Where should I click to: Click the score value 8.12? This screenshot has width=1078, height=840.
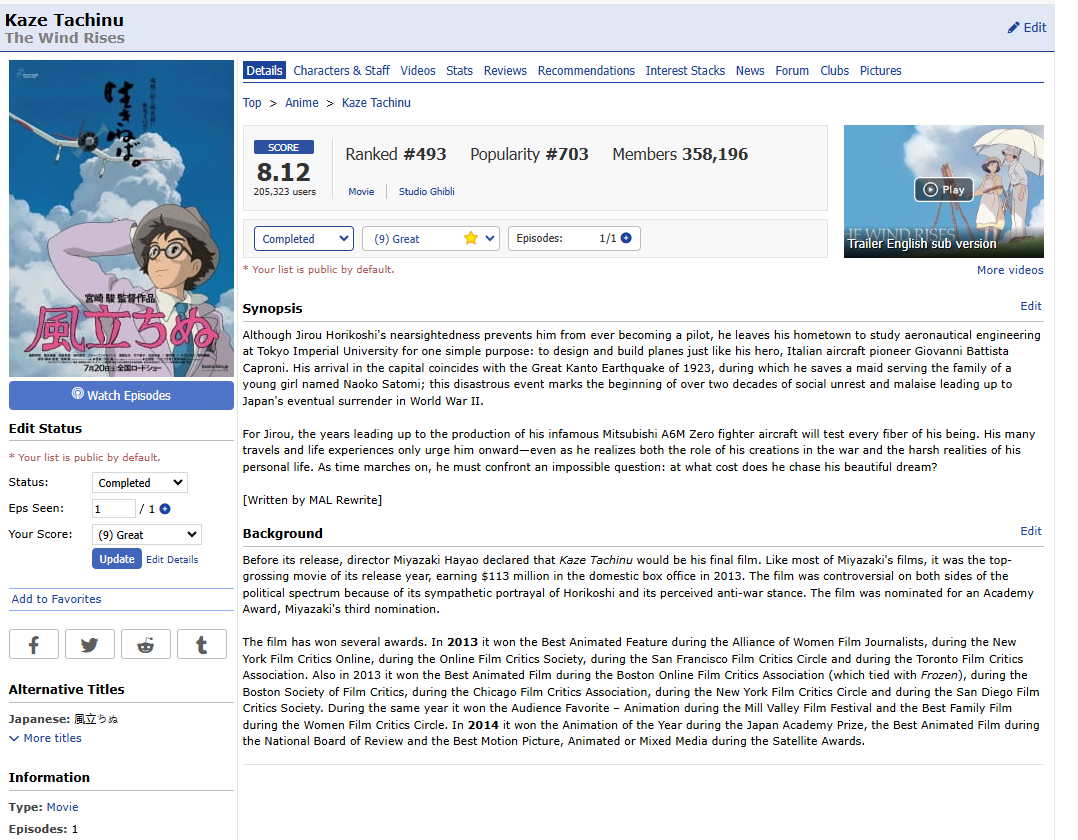pyautogui.click(x=283, y=172)
